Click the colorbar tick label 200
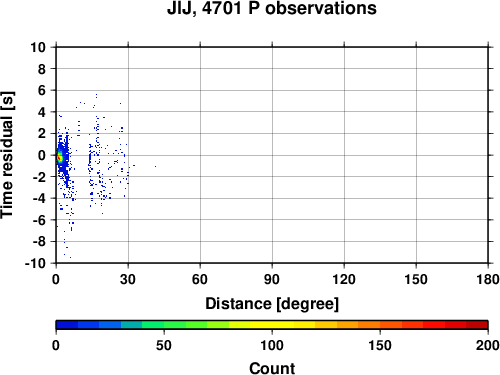500x375 pixels. 488,345
